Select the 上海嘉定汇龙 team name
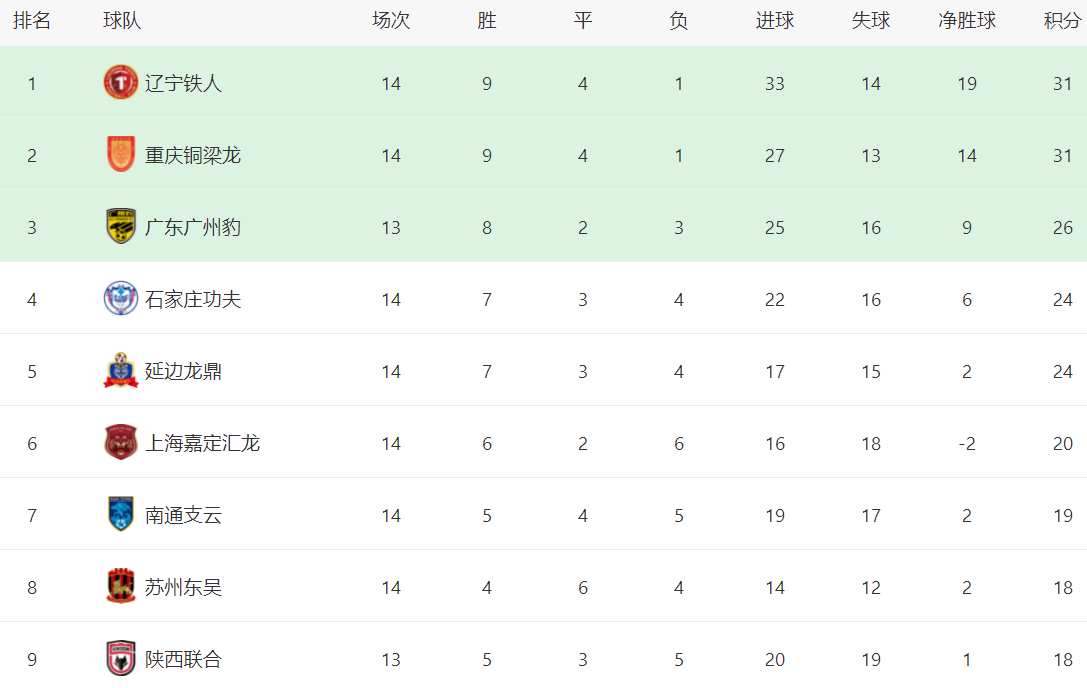 (202, 443)
